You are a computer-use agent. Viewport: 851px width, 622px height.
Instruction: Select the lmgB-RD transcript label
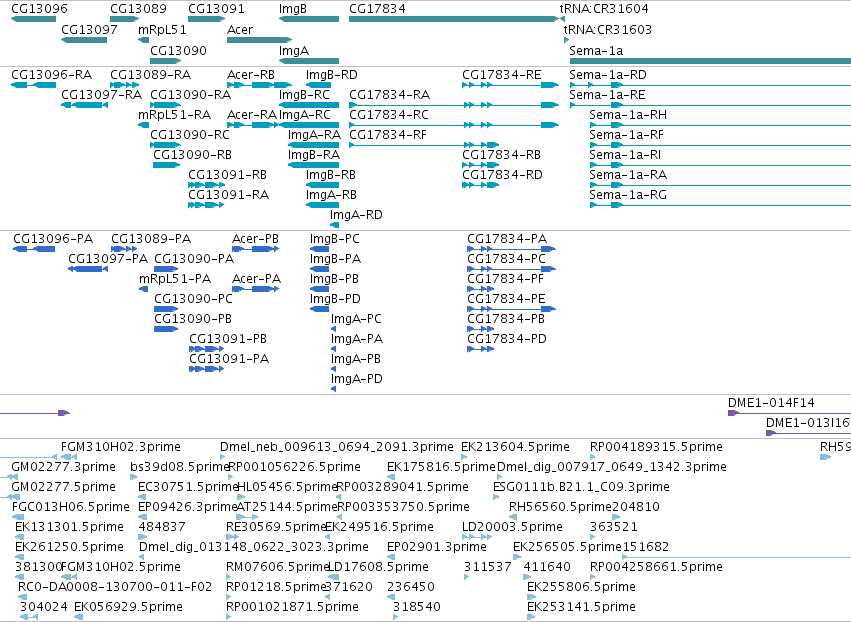tap(332, 74)
